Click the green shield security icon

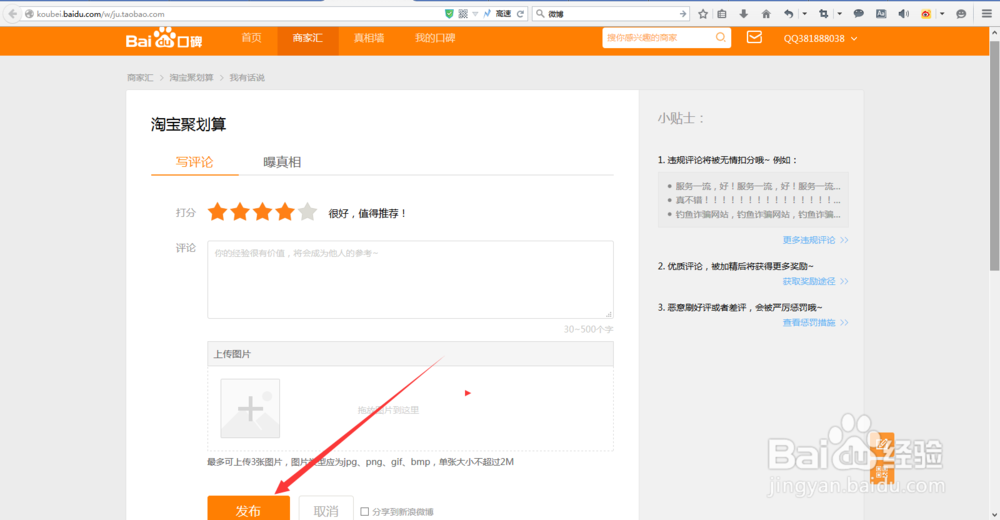coord(449,13)
